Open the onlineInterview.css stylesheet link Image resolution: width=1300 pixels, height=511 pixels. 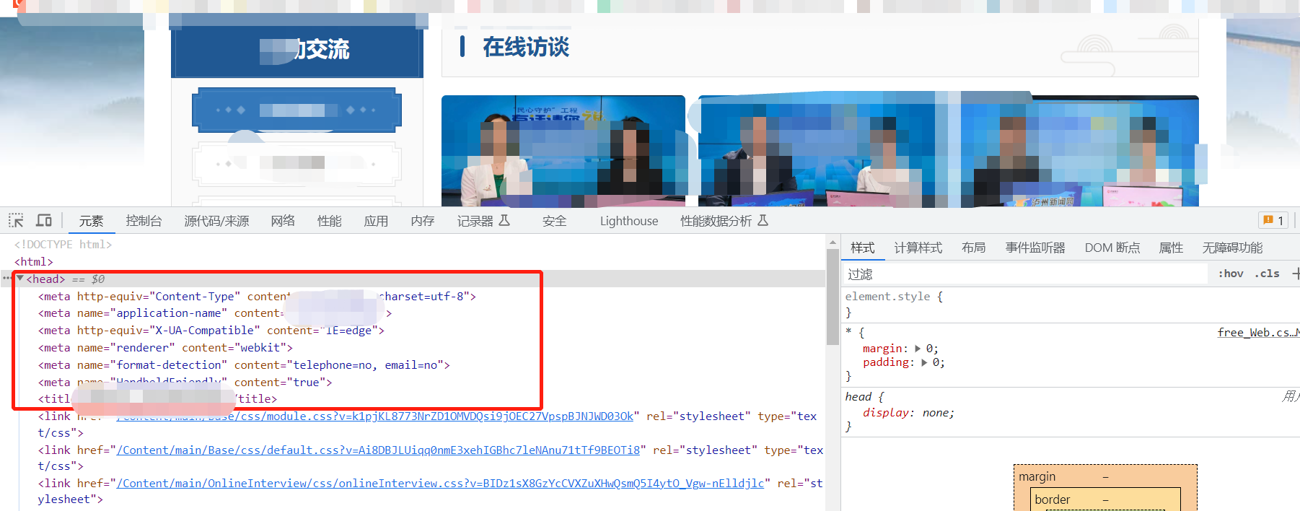(x=441, y=483)
